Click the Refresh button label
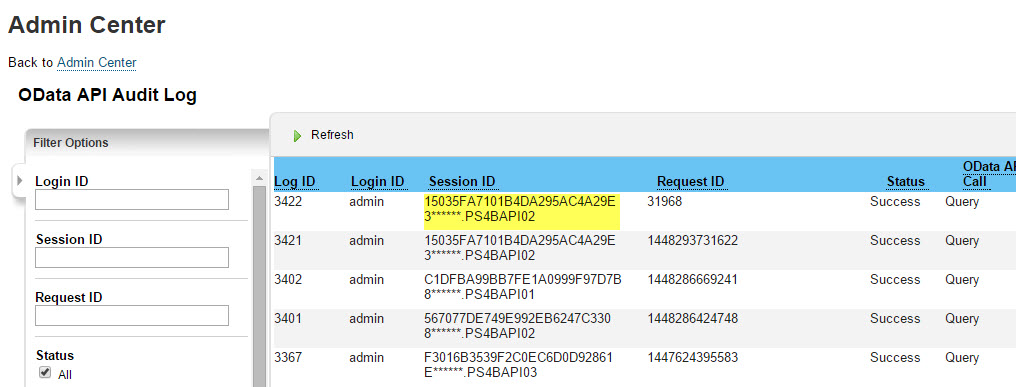Viewport: 1016px width, 387px height. 332,135
